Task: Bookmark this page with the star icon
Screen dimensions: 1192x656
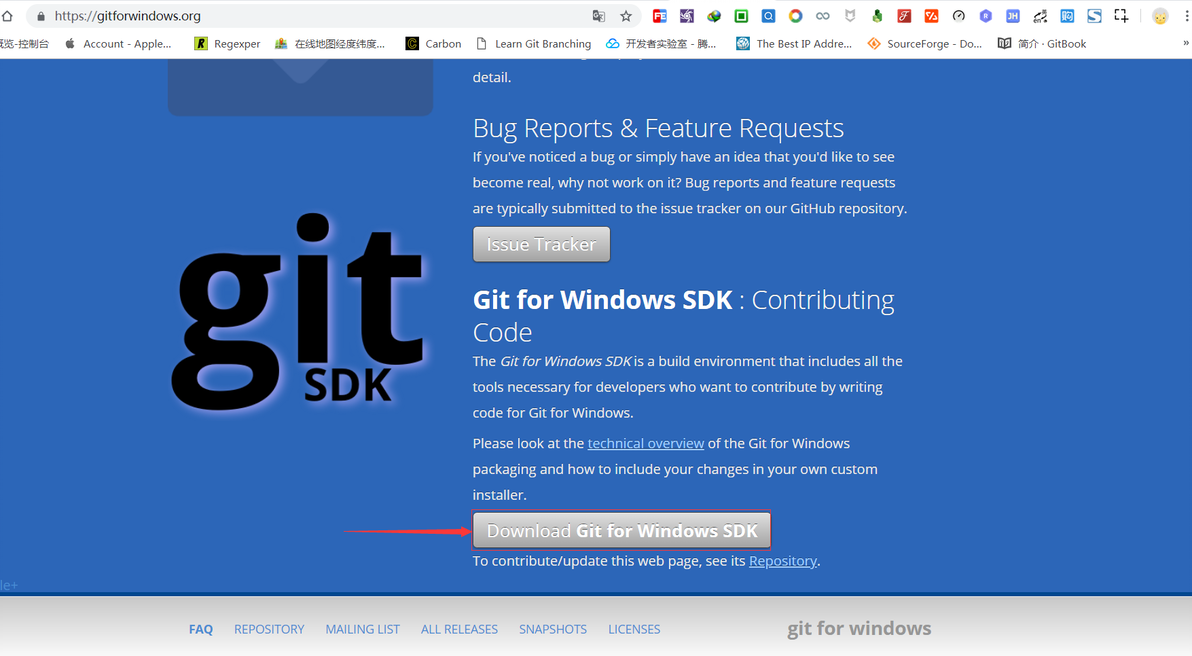Action: 626,16
